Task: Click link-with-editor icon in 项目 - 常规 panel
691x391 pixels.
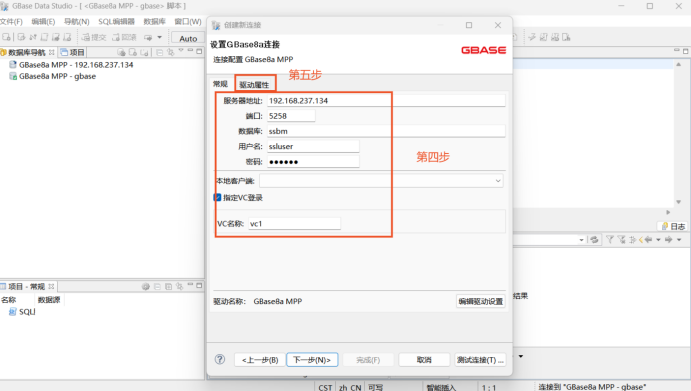Action: [179, 287]
